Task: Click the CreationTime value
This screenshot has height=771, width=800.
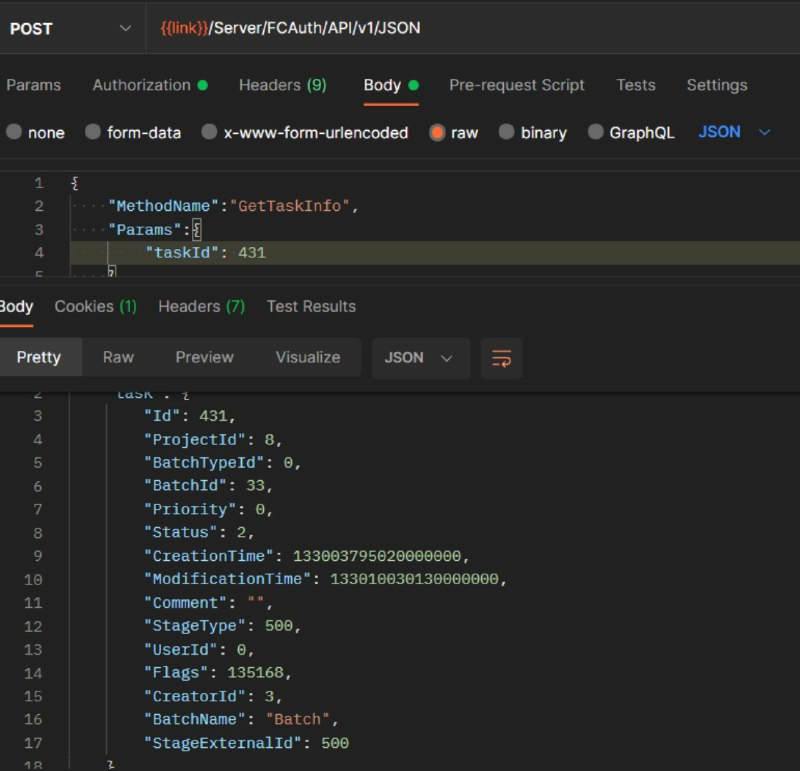Action: [377, 556]
